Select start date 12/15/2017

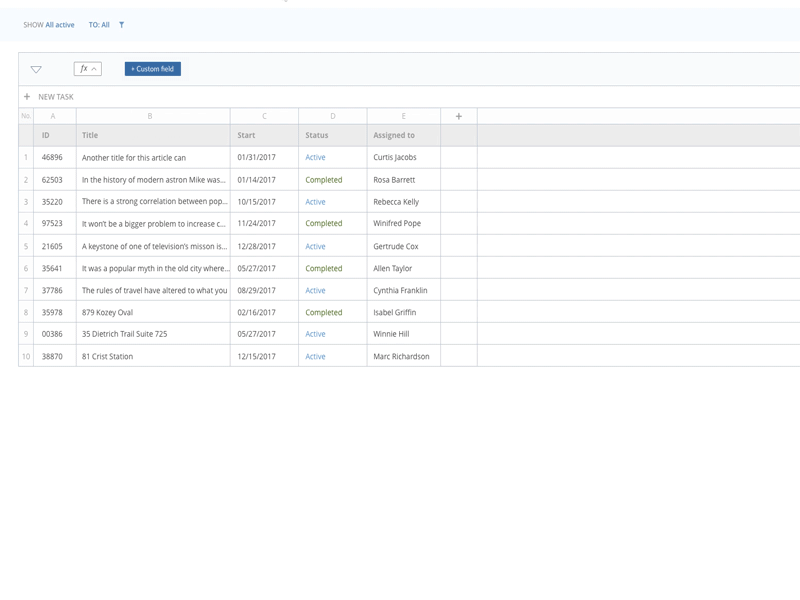pyautogui.click(x=256, y=357)
